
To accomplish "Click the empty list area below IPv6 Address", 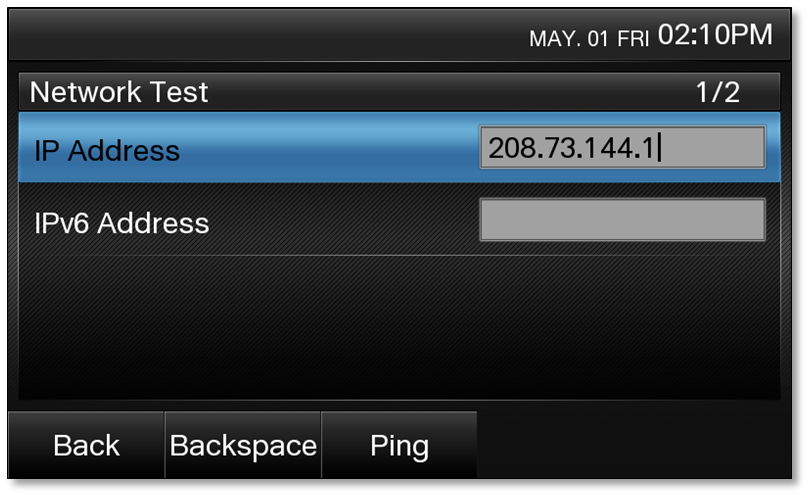I will coord(400,325).
